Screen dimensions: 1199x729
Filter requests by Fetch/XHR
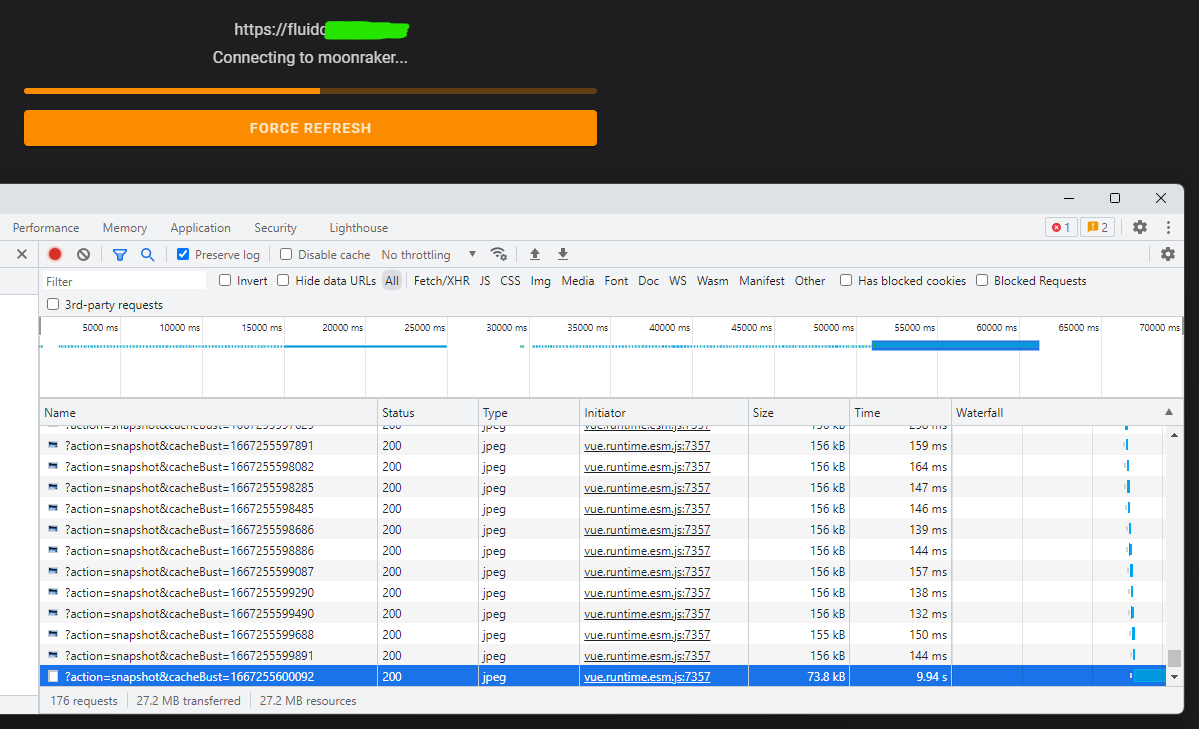point(441,281)
